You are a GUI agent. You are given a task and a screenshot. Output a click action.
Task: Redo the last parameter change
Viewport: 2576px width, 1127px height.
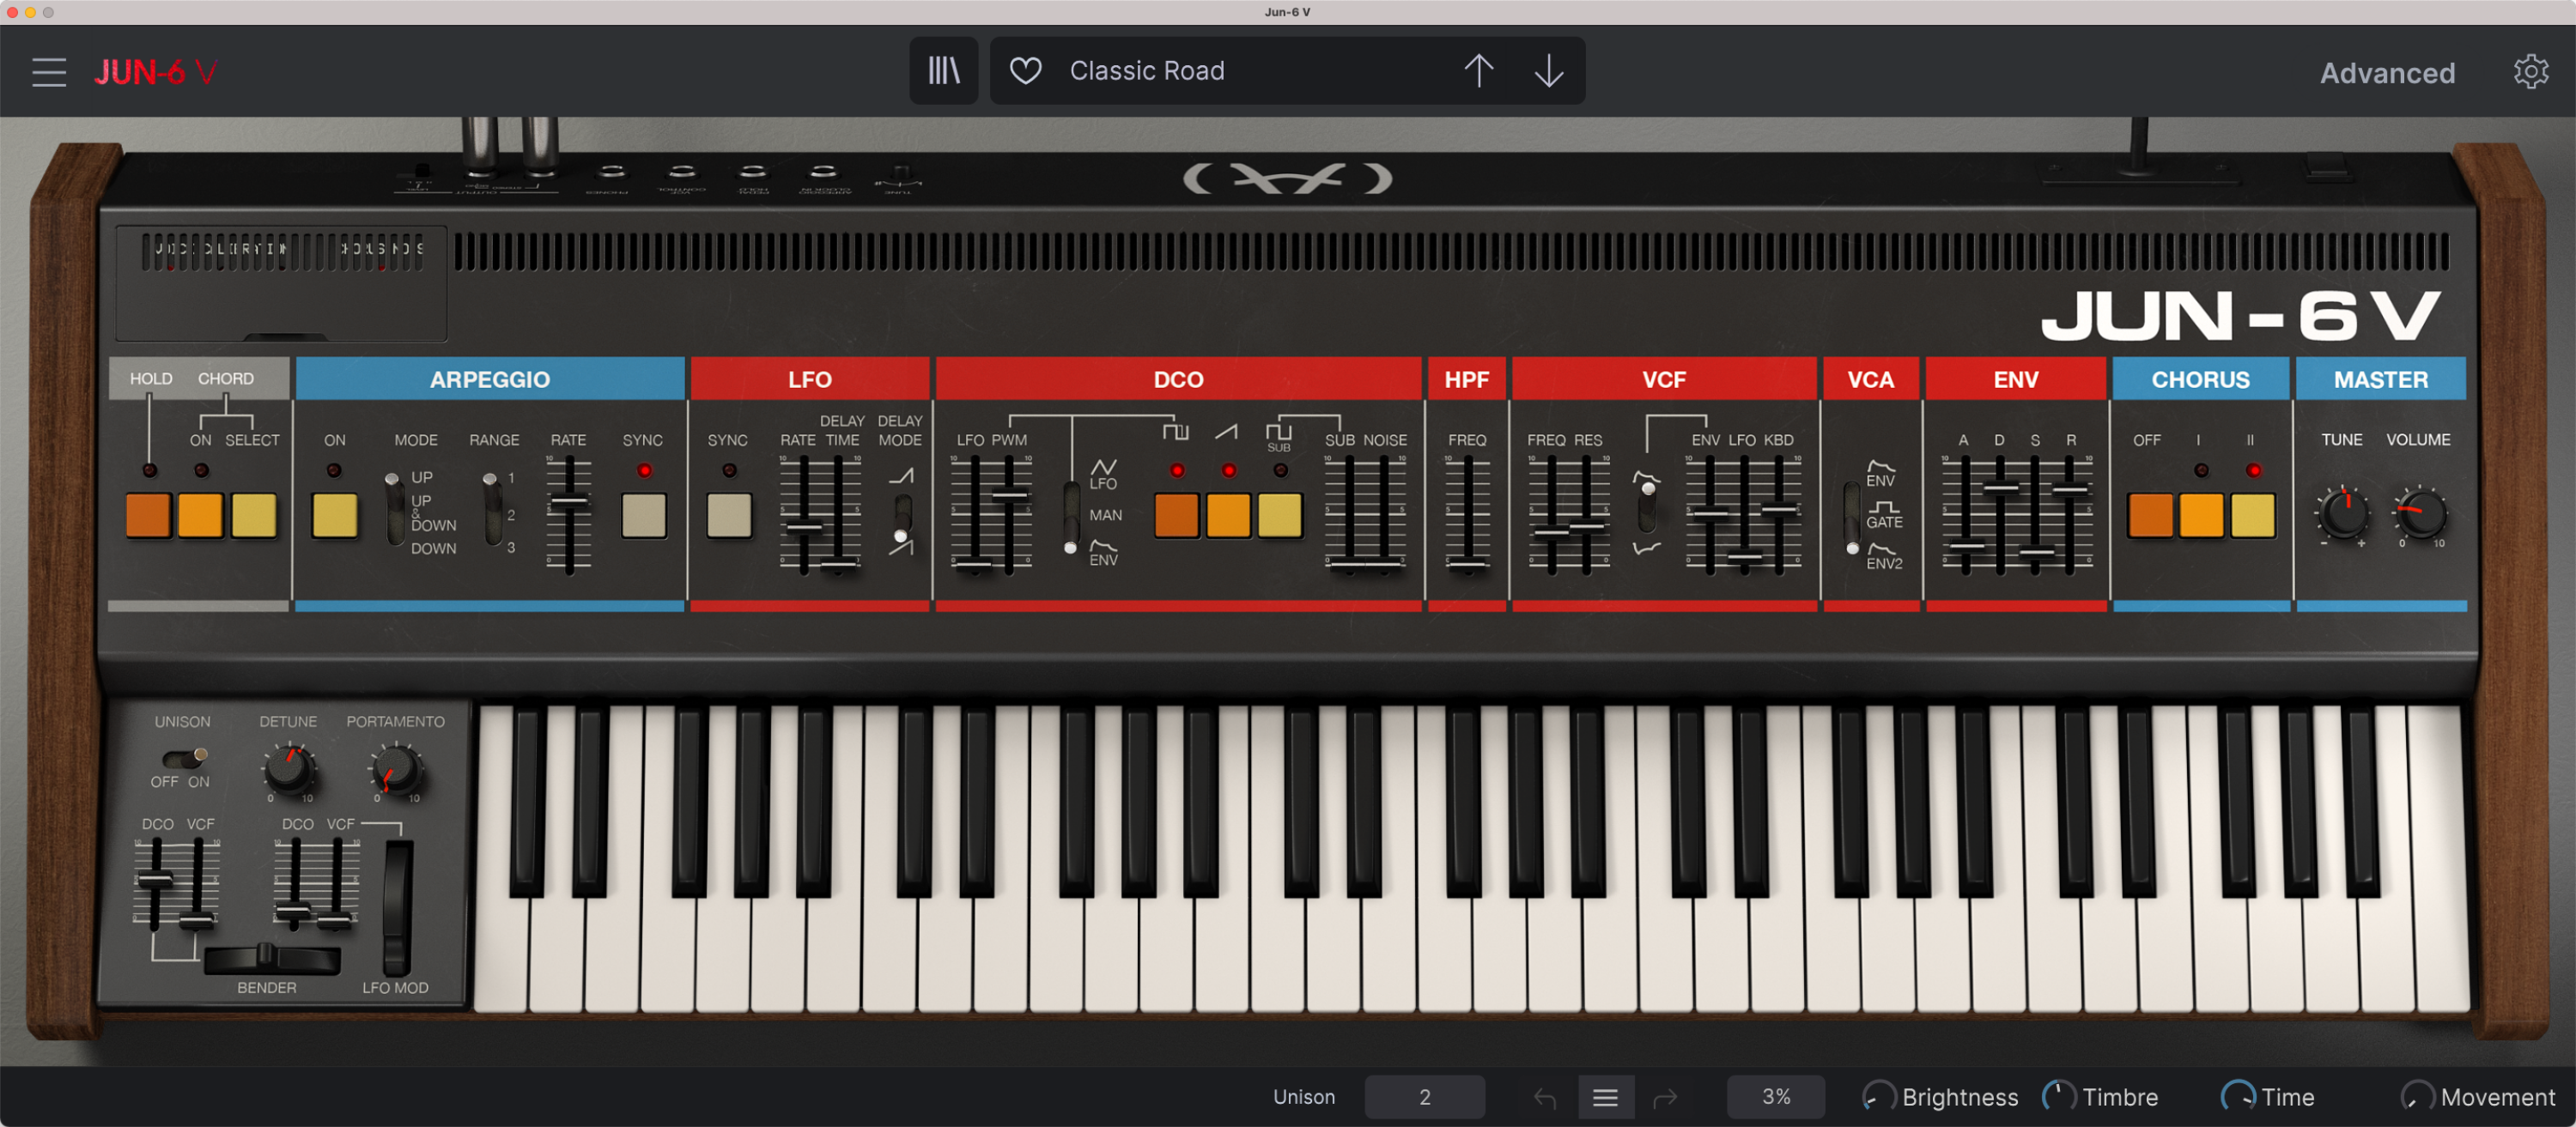point(1666,1096)
